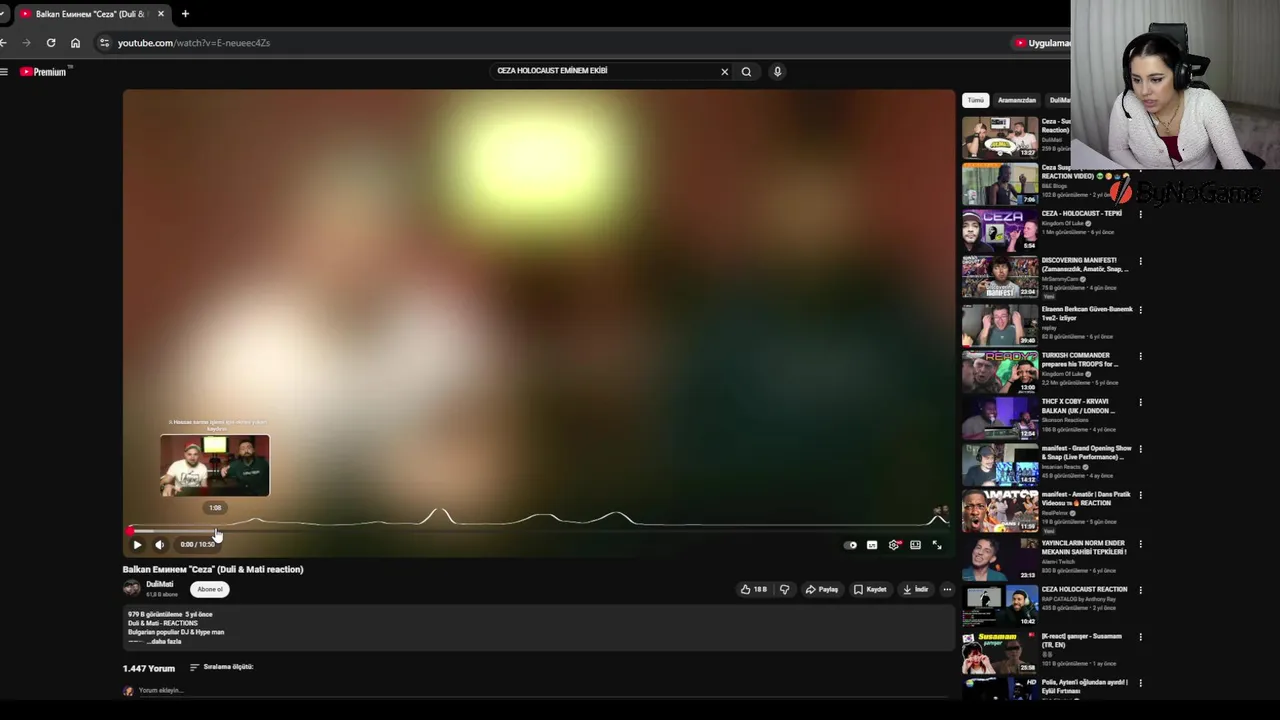Open DISCOVERING MANIFEST! video title
Screen dimensions: 1280x720
tap(1085, 265)
